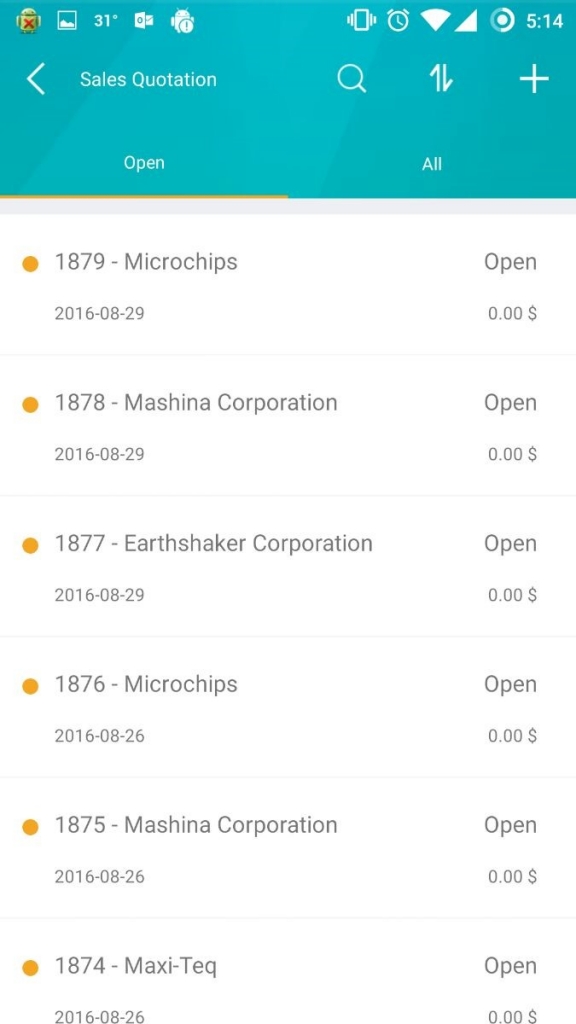
Task: Tap the vibrate mode status icon
Action: click(x=361, y=21)
